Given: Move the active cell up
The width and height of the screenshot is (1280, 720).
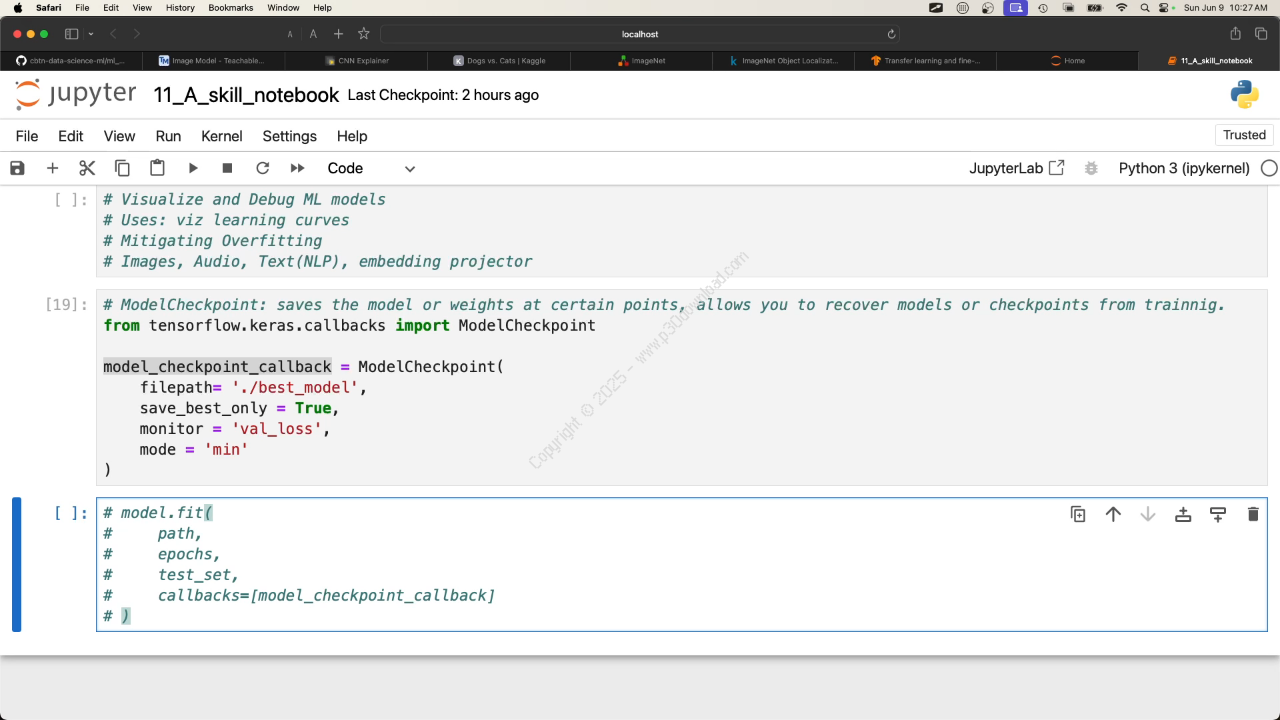Looking at the screenshot, I should coord(1113,514).
